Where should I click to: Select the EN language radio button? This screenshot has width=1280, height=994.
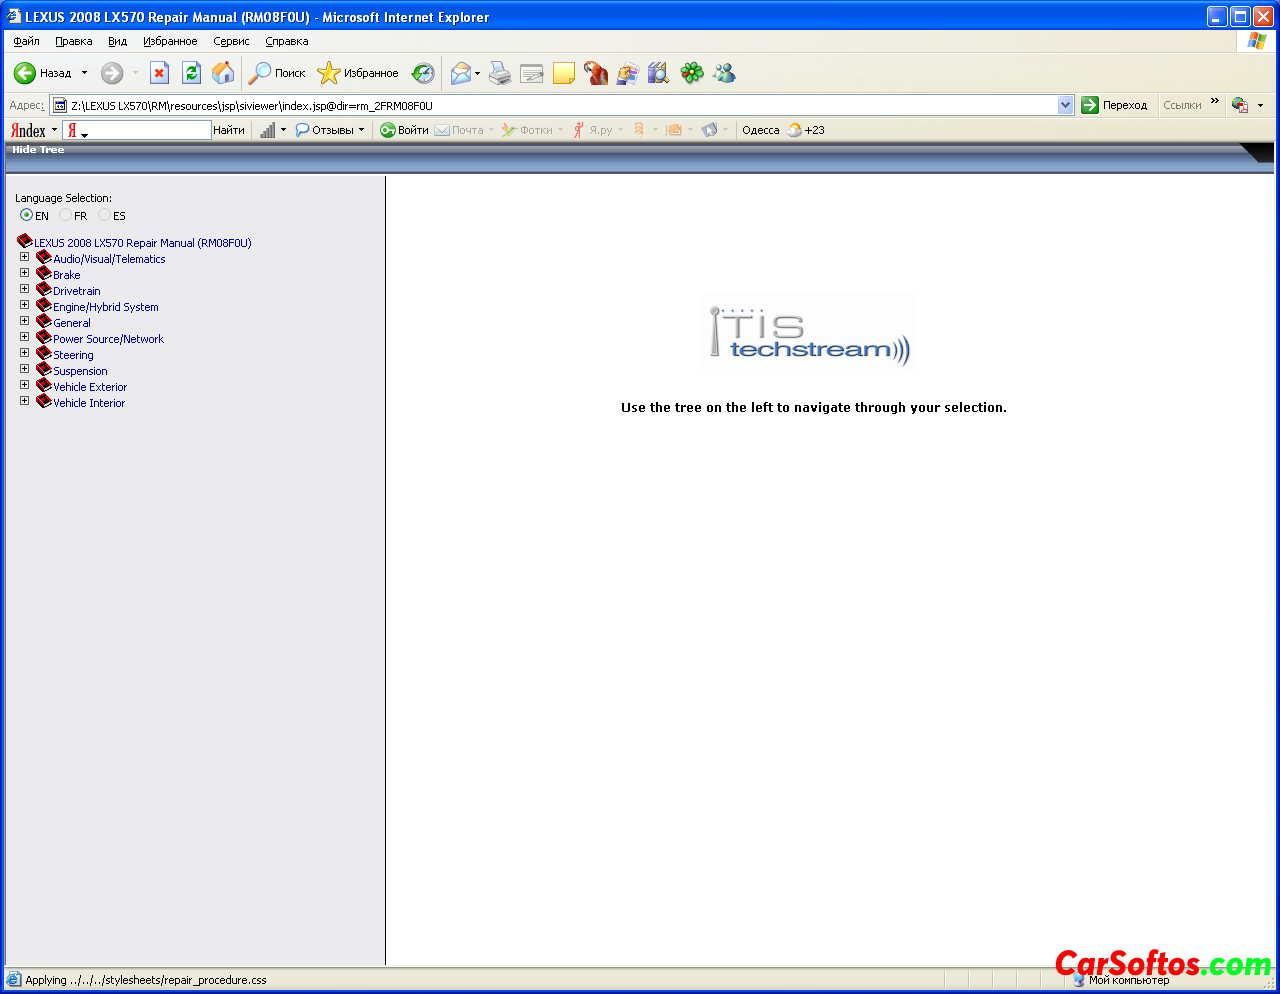coord(26,215)
